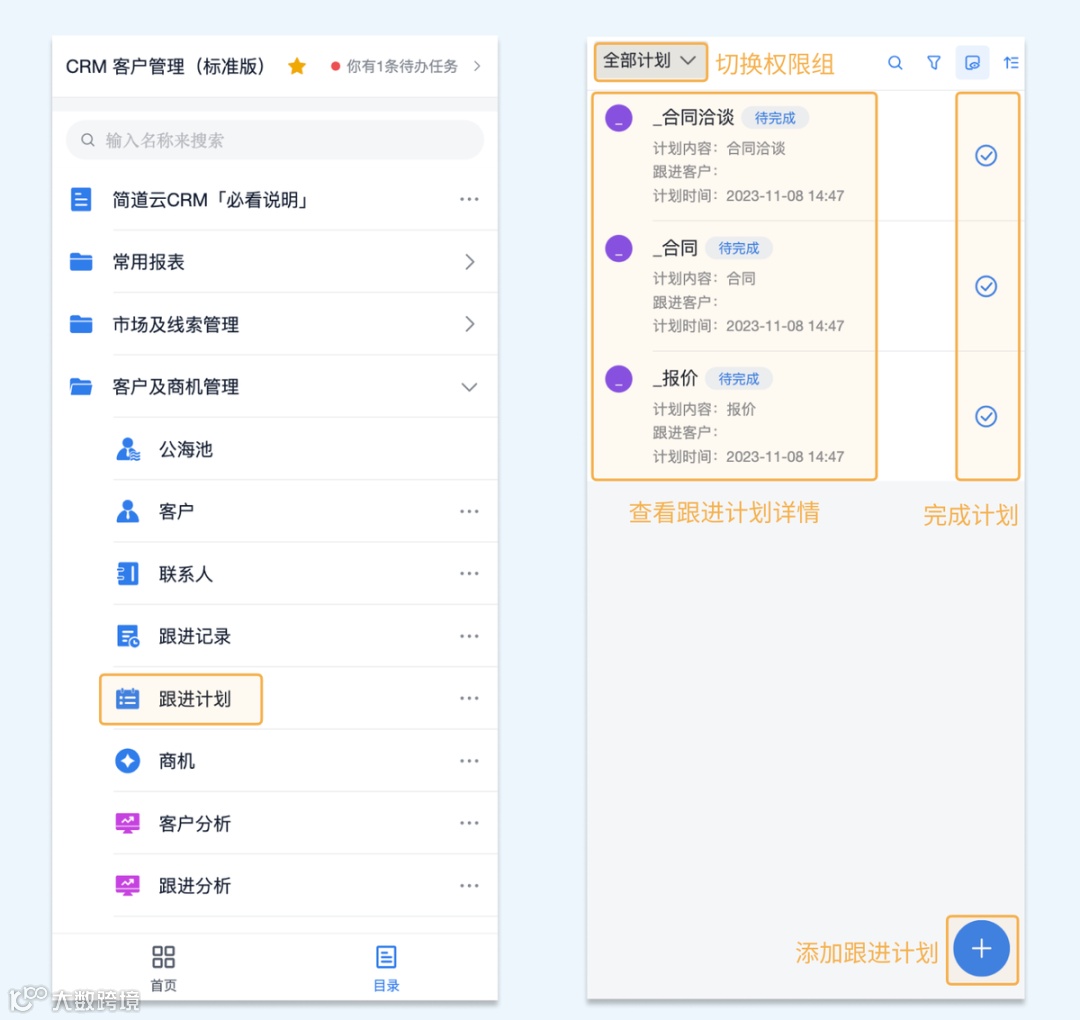Switch to the 目录 tab
1080x1020 pixels.
point(386,968)
